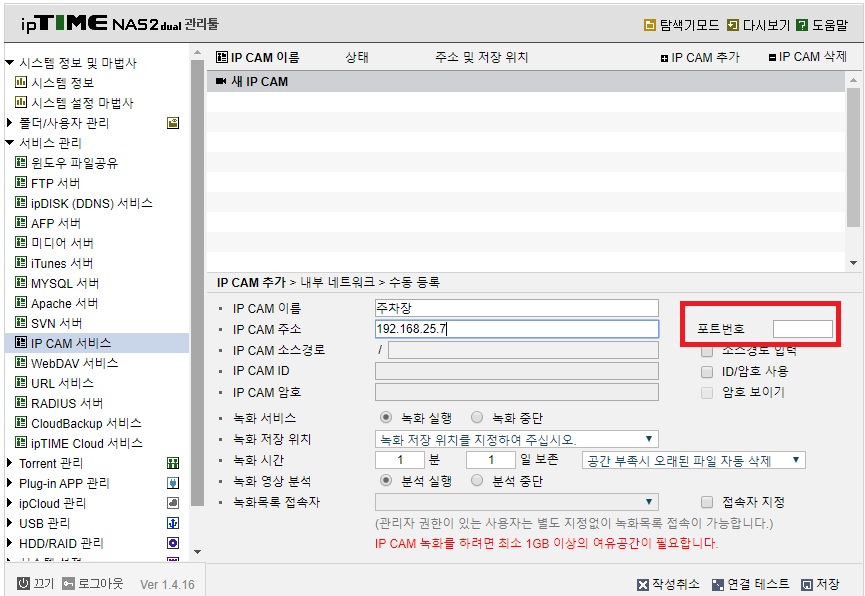The width and height of the screenshot is (865, 596).
Task: Expand the Torrent 관리 tree
Action: coord(9,463)
